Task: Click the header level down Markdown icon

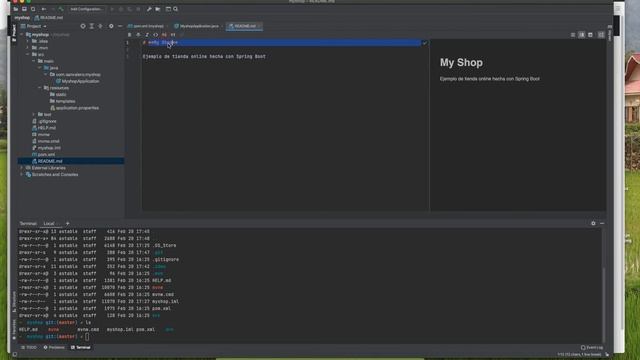Action: [173, 35]
